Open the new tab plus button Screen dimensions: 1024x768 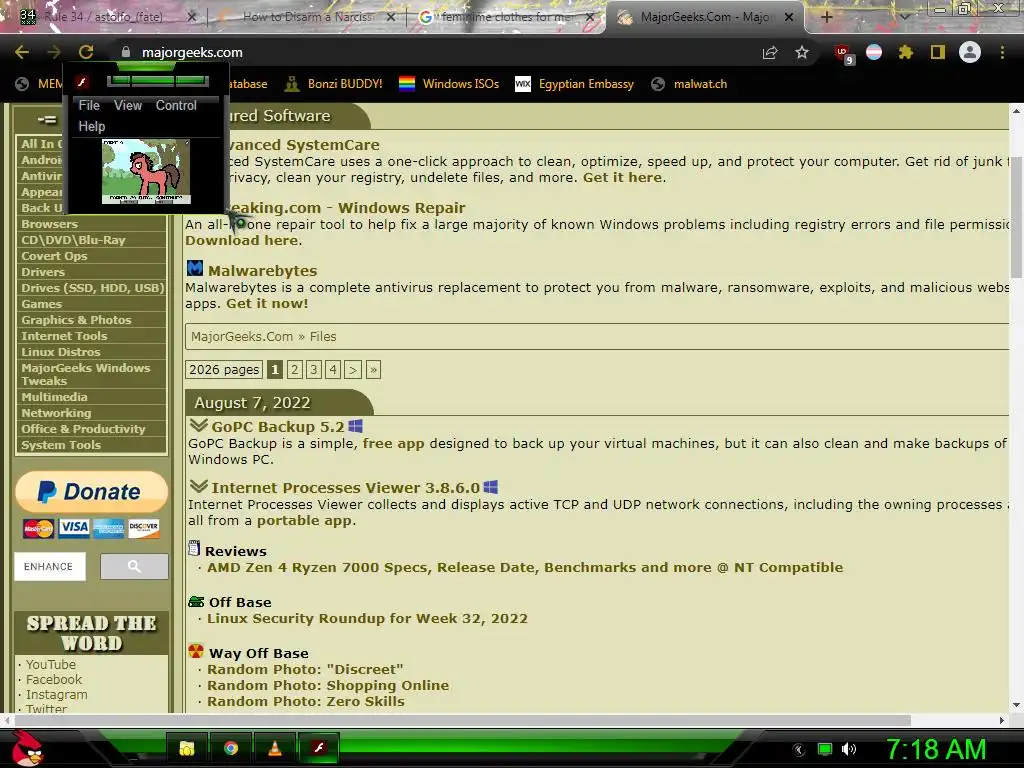pos(826,17)
